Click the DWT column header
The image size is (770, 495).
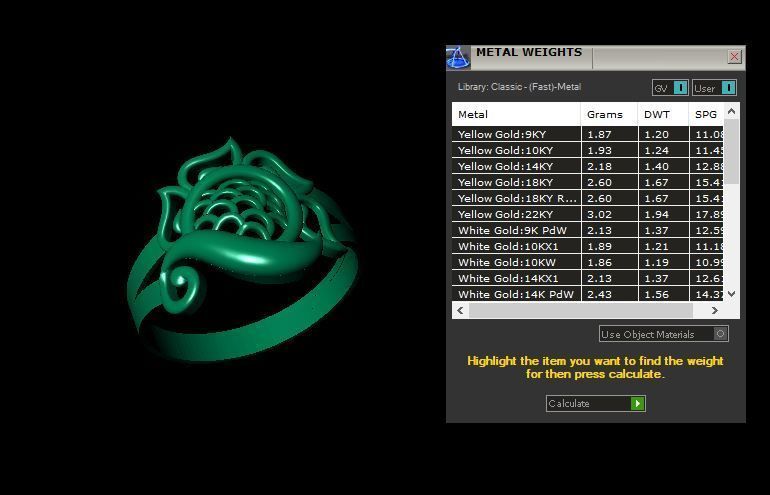click(663, 114)
